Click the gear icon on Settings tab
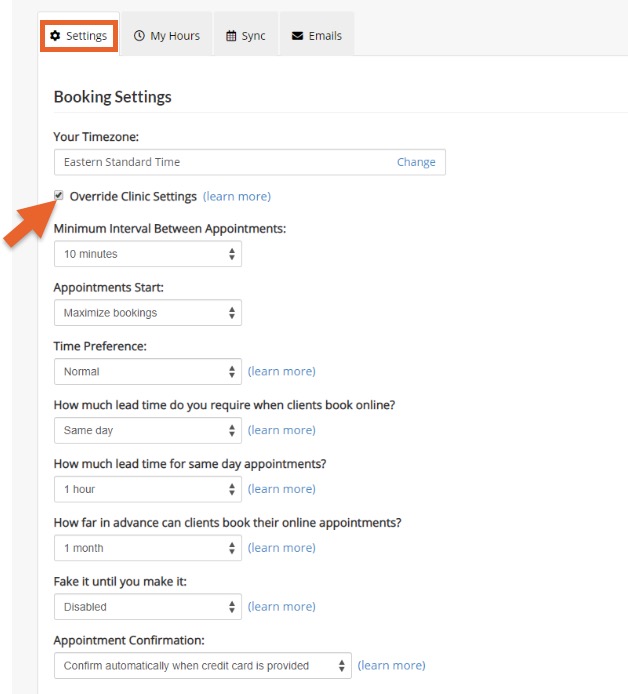Screen dimensions: 628x694 (x=55, y=35)
